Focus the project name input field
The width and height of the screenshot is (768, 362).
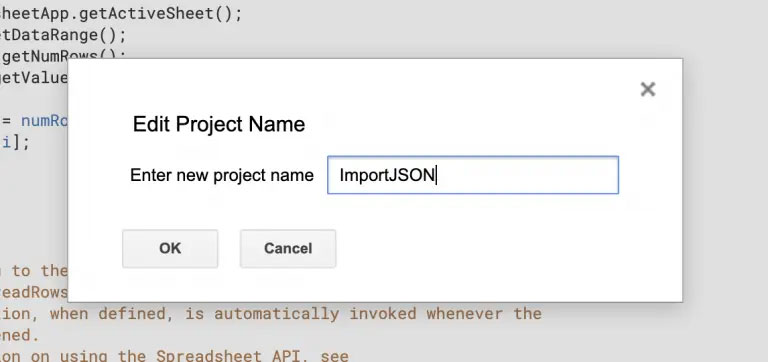click(473, 175)
